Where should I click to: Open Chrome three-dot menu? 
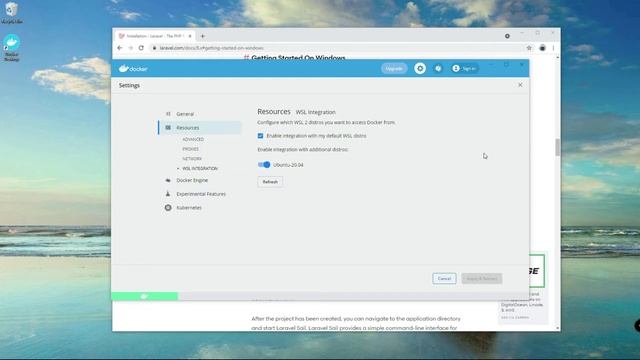553,48
